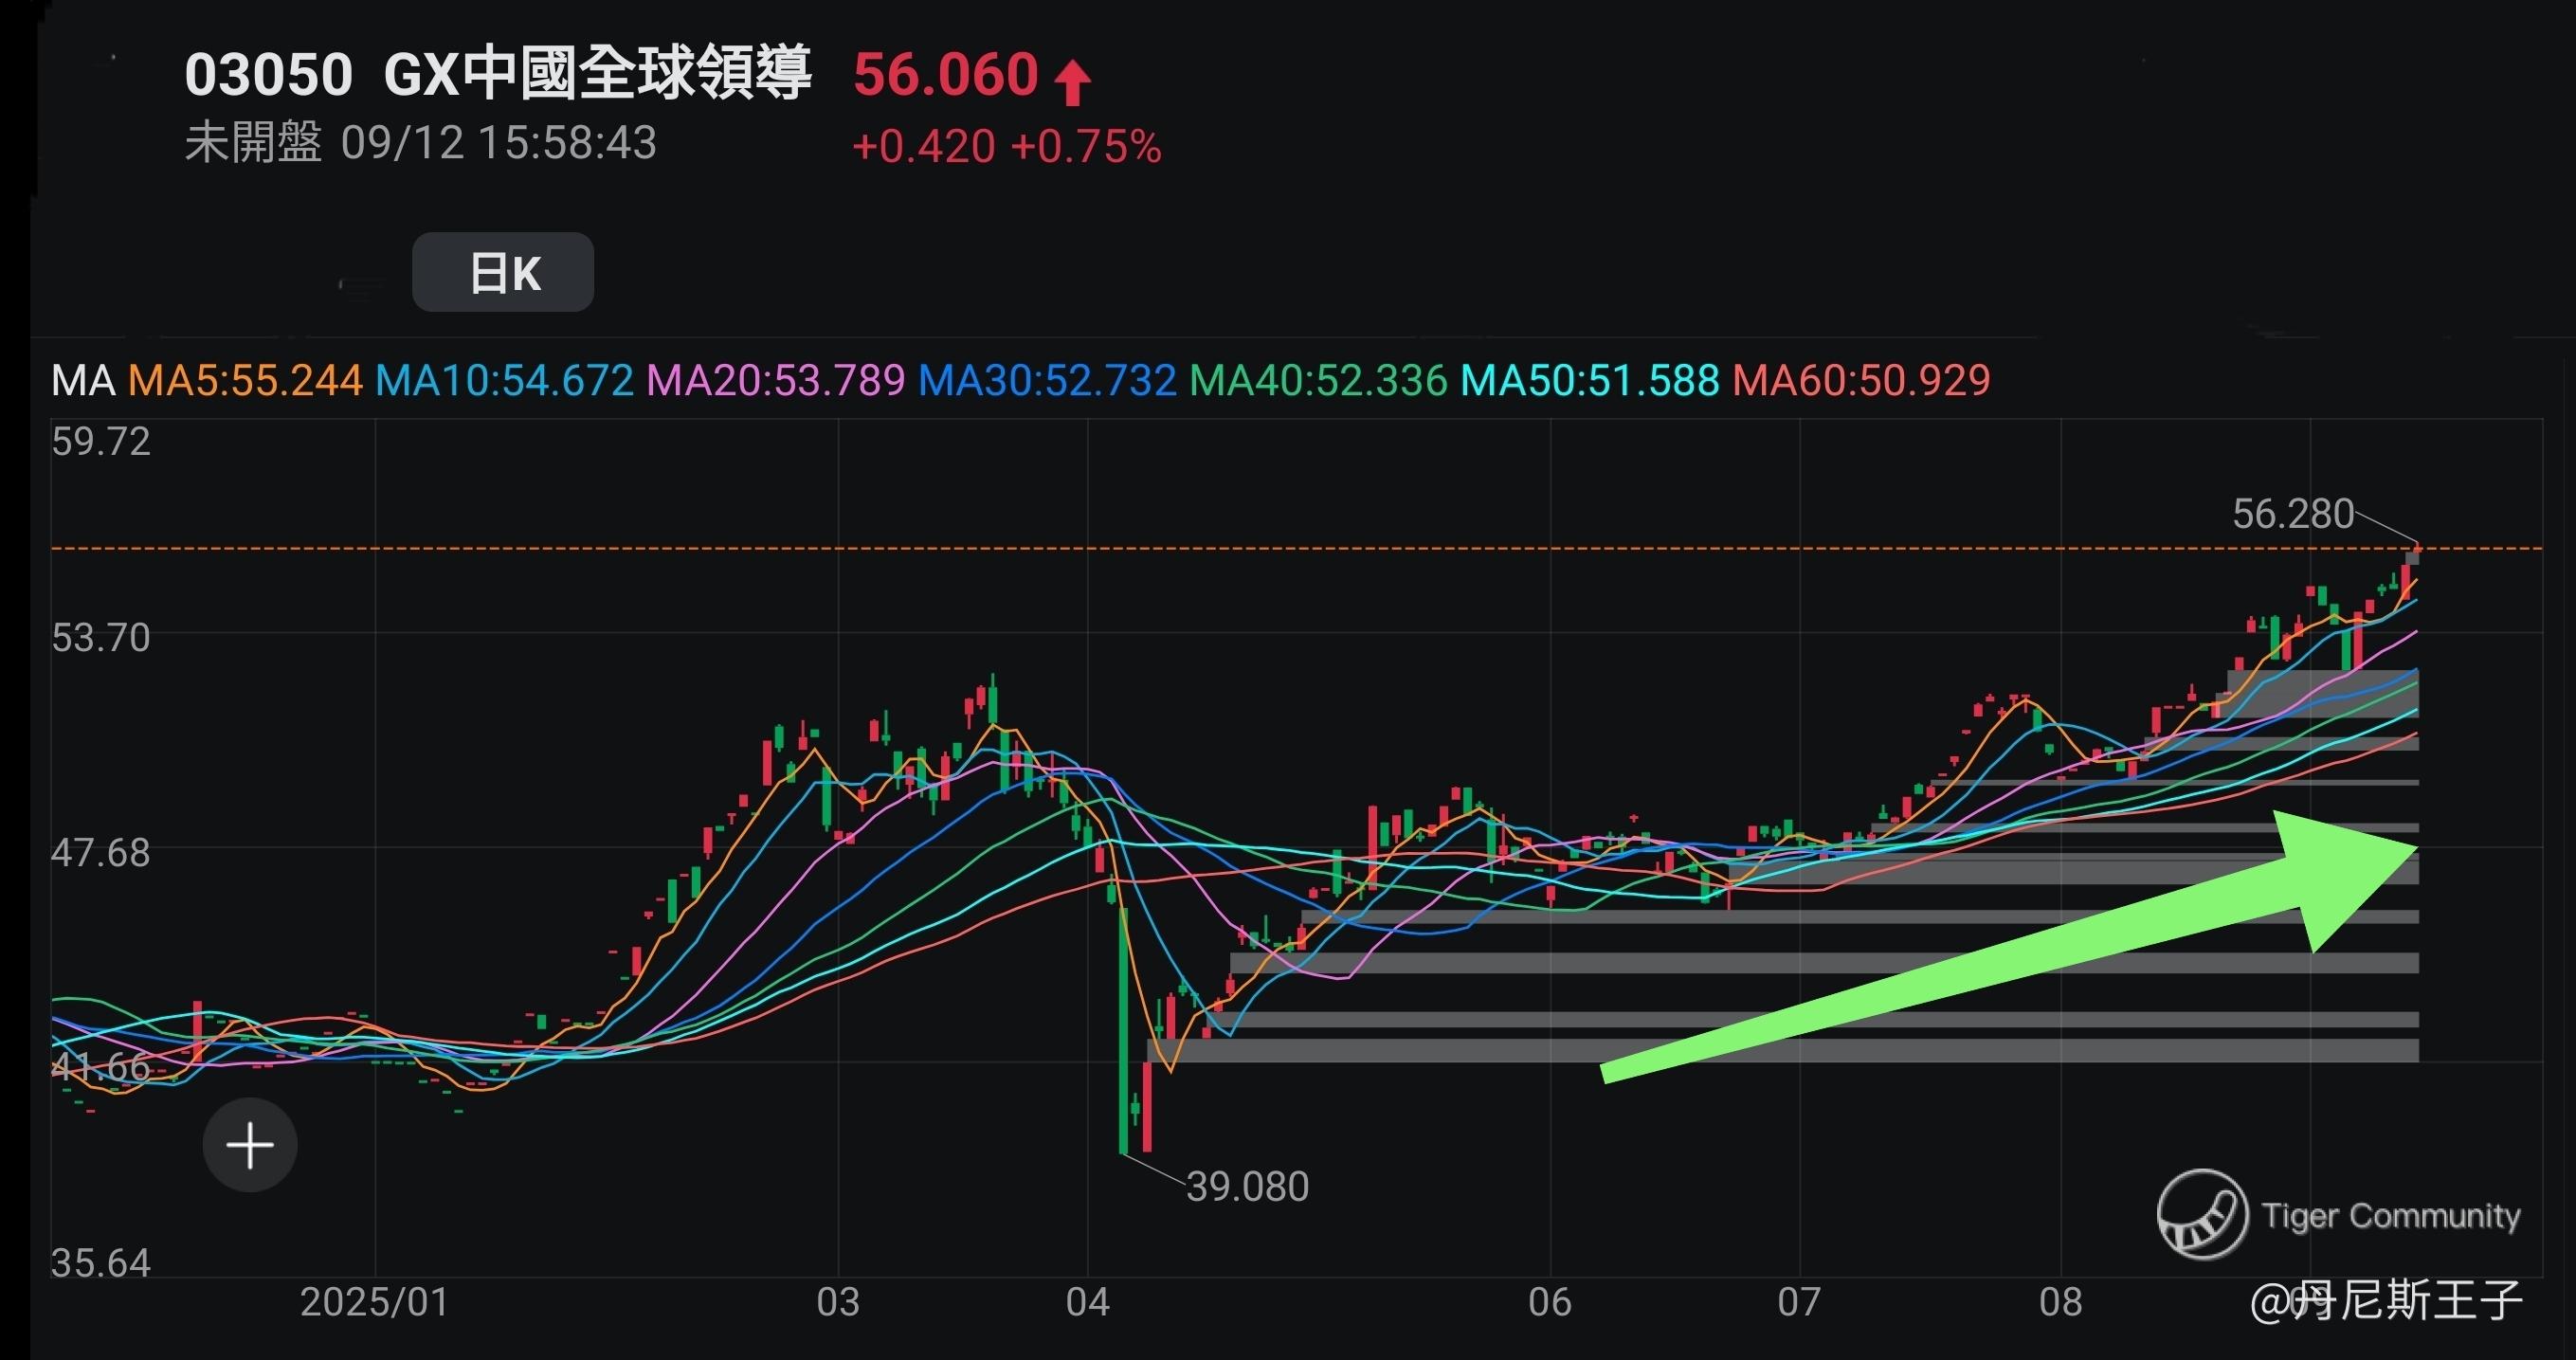Image resolution: width=2576 pixels, height=1360 pixels.
Task: Click the MA60 indicator value label
Action: coord(1861,381)
